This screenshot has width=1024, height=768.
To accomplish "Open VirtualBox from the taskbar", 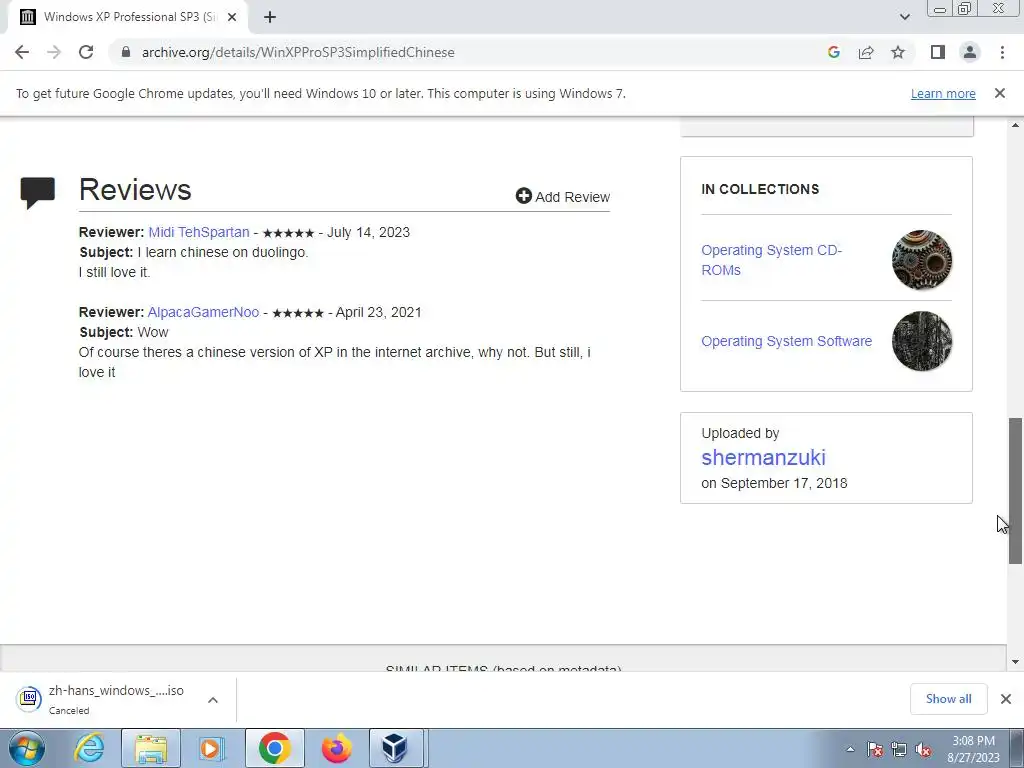I will pyautogui.click(x=396, y=748).
